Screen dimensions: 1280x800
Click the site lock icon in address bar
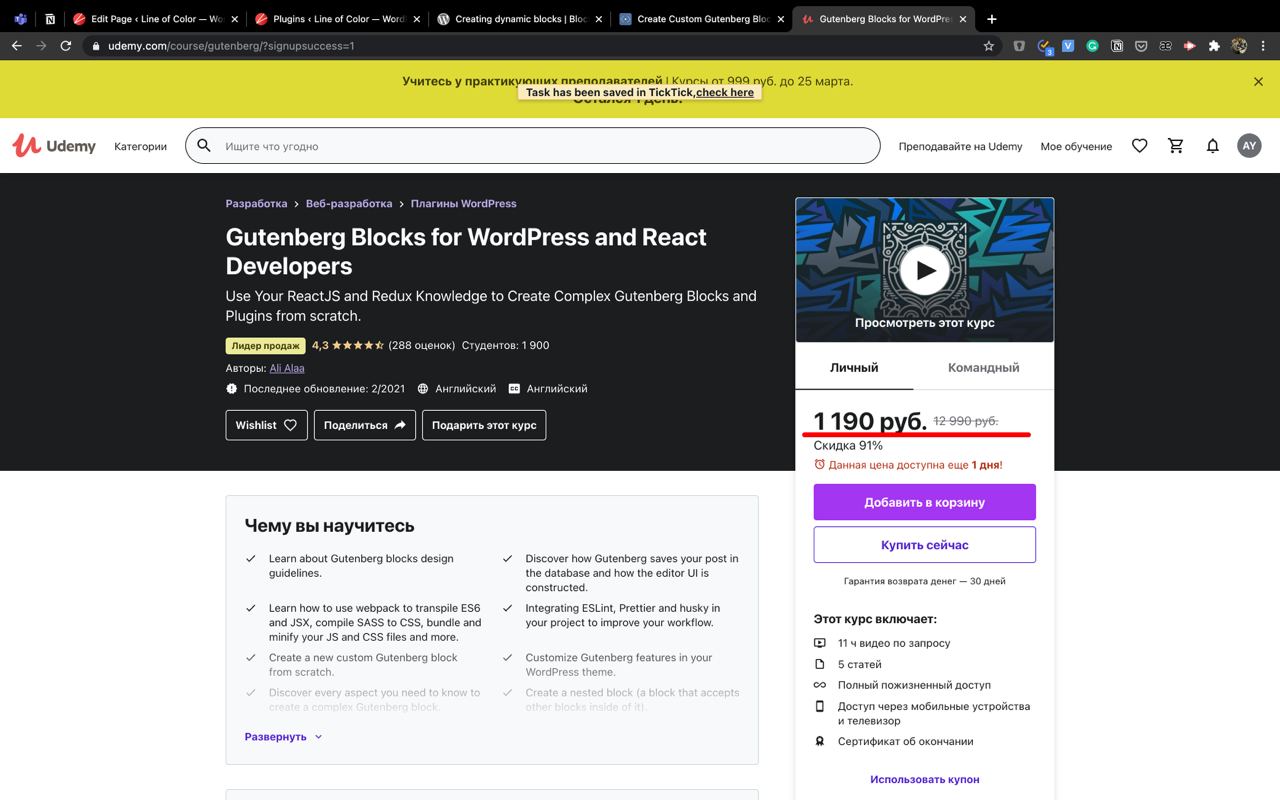(x=96, y=46)
